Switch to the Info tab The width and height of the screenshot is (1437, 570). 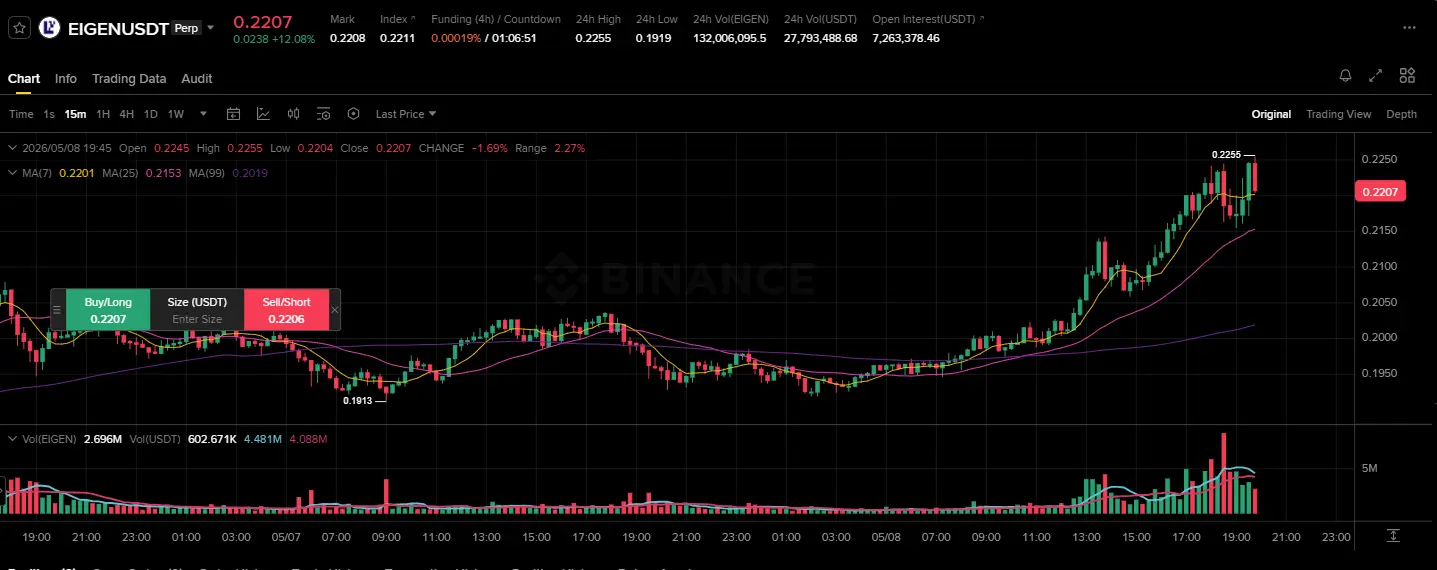pos(66,79)
